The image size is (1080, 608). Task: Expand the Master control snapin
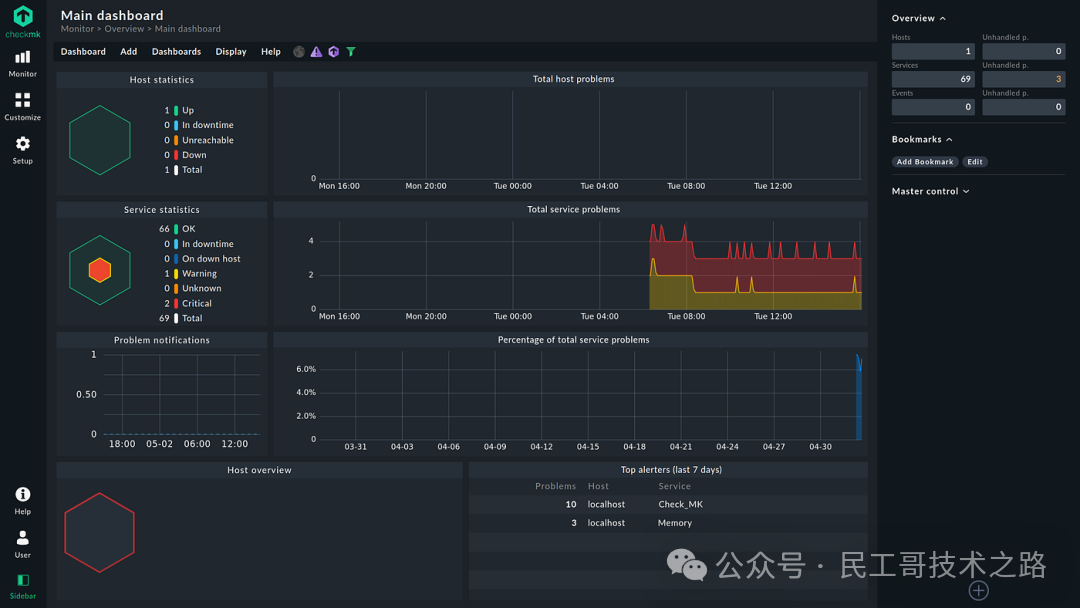[x=931, y=191]
